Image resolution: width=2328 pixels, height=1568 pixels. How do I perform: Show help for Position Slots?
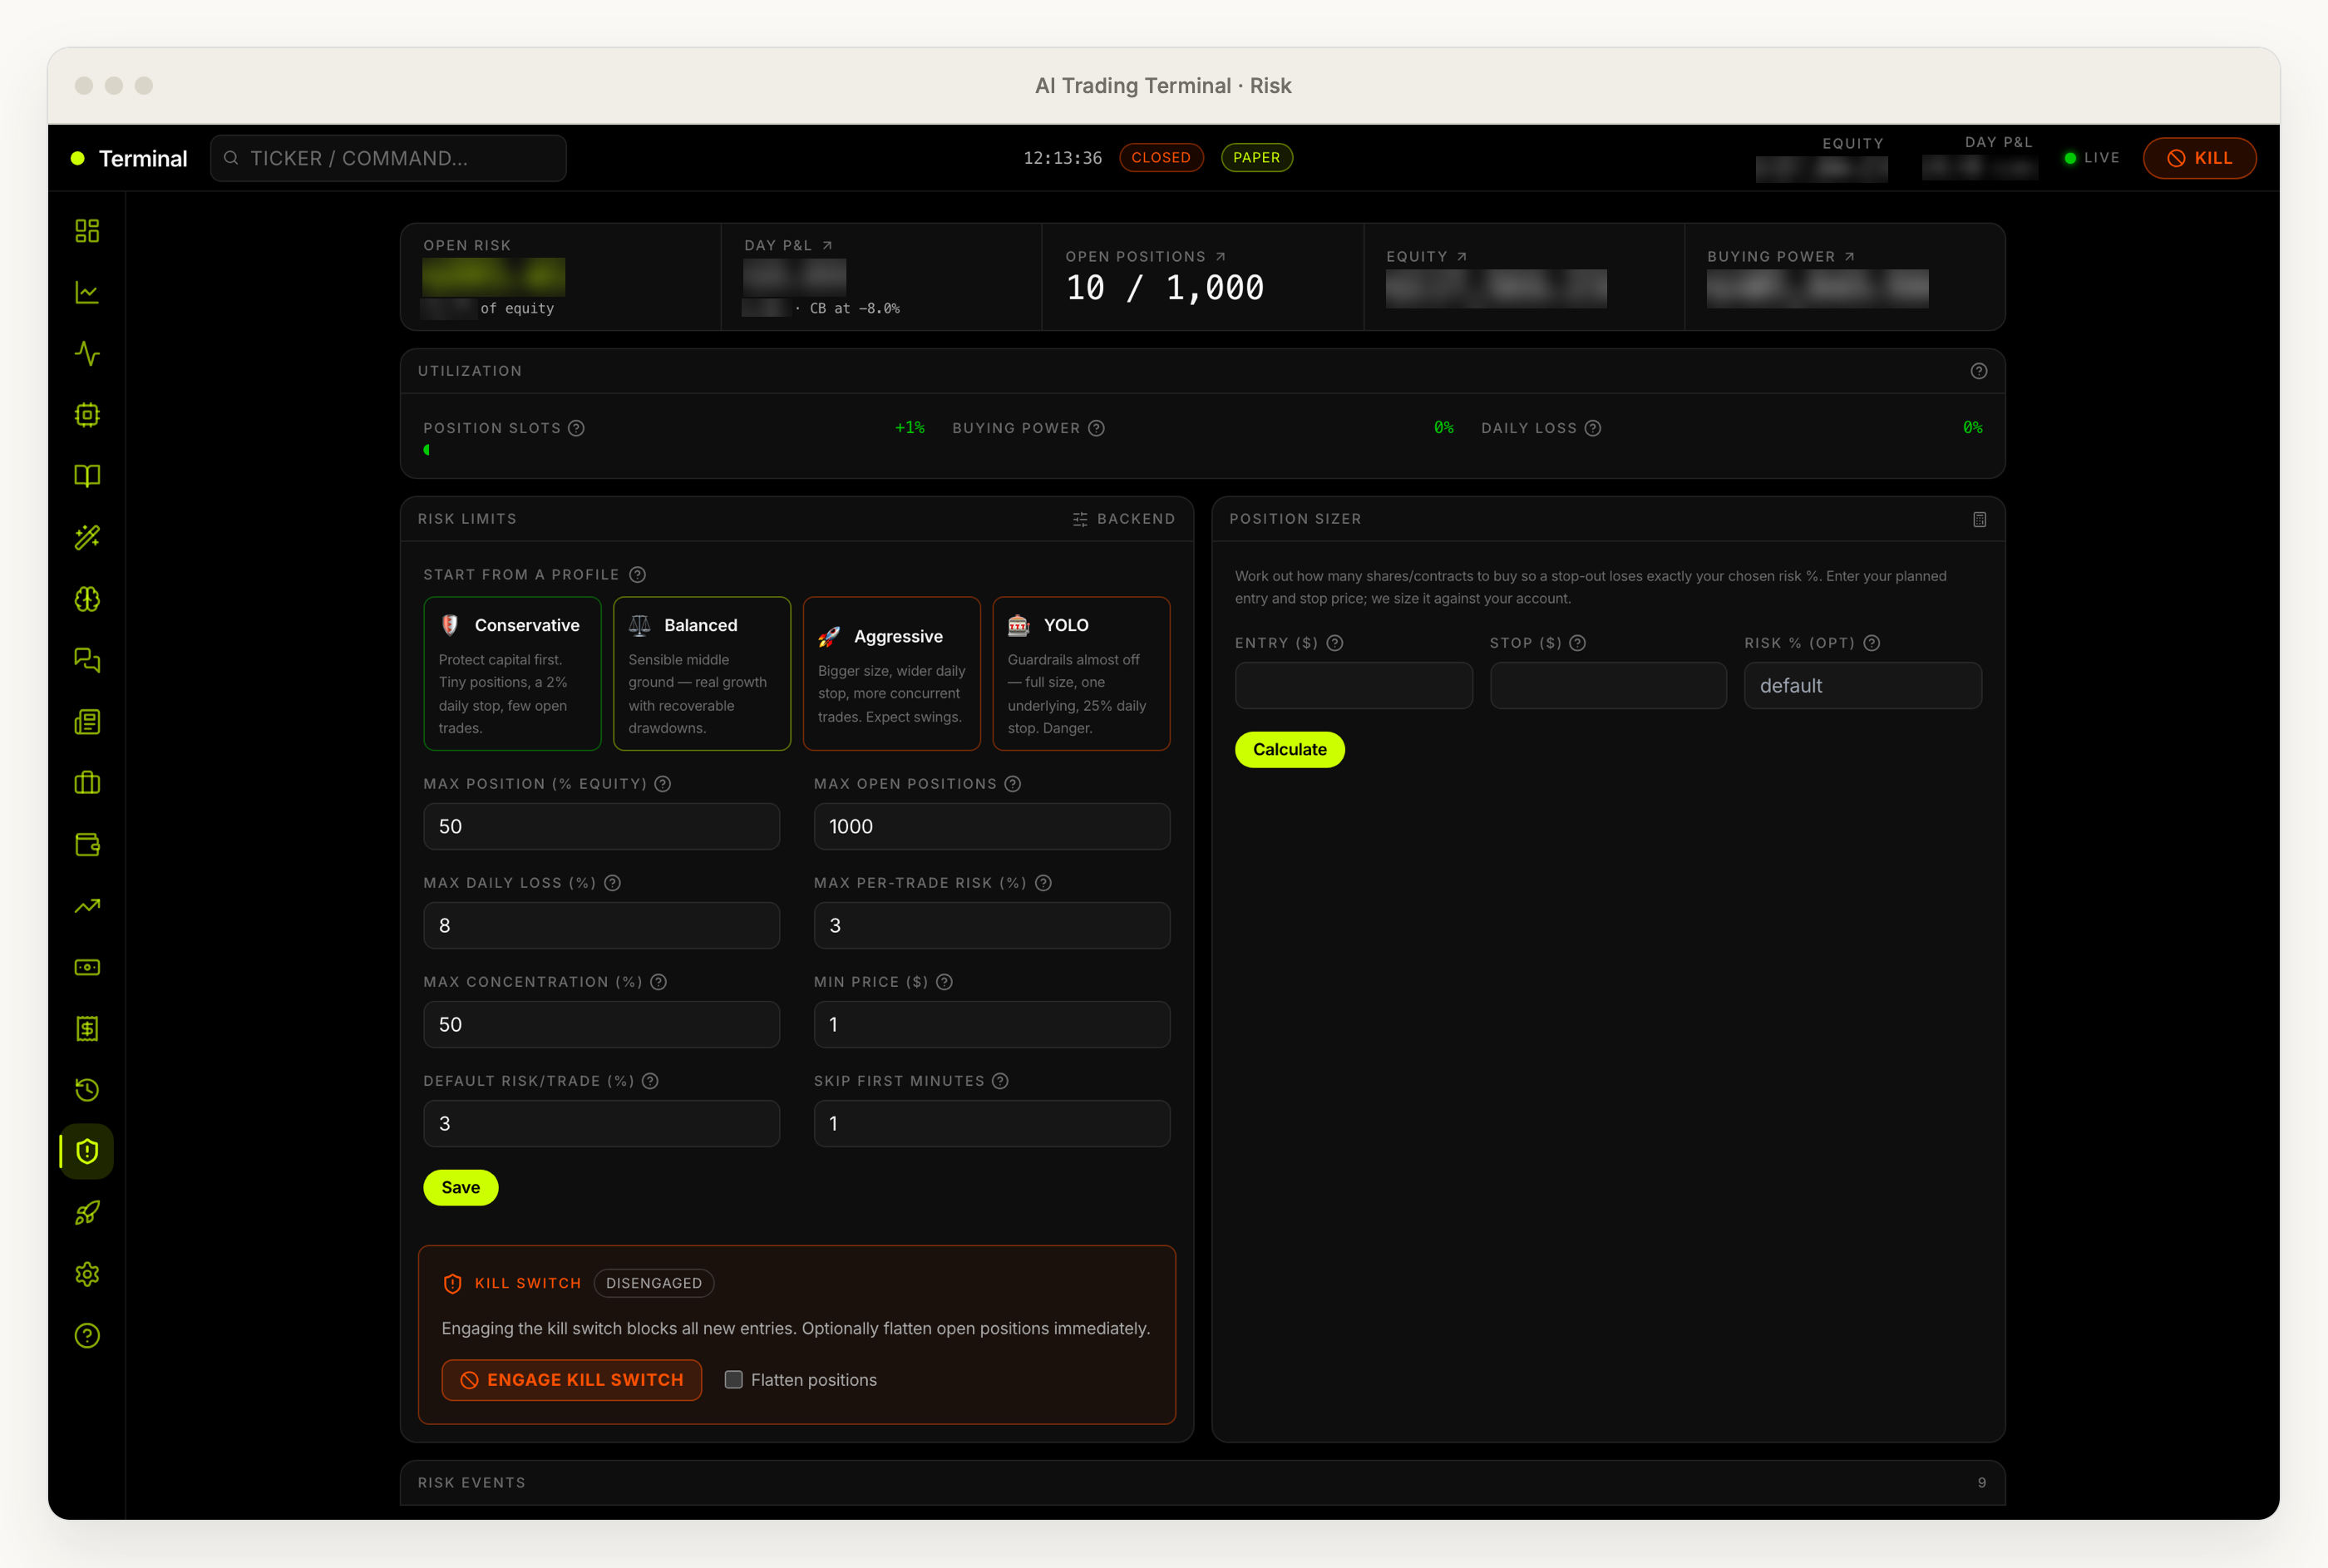(x=576, y=428)
